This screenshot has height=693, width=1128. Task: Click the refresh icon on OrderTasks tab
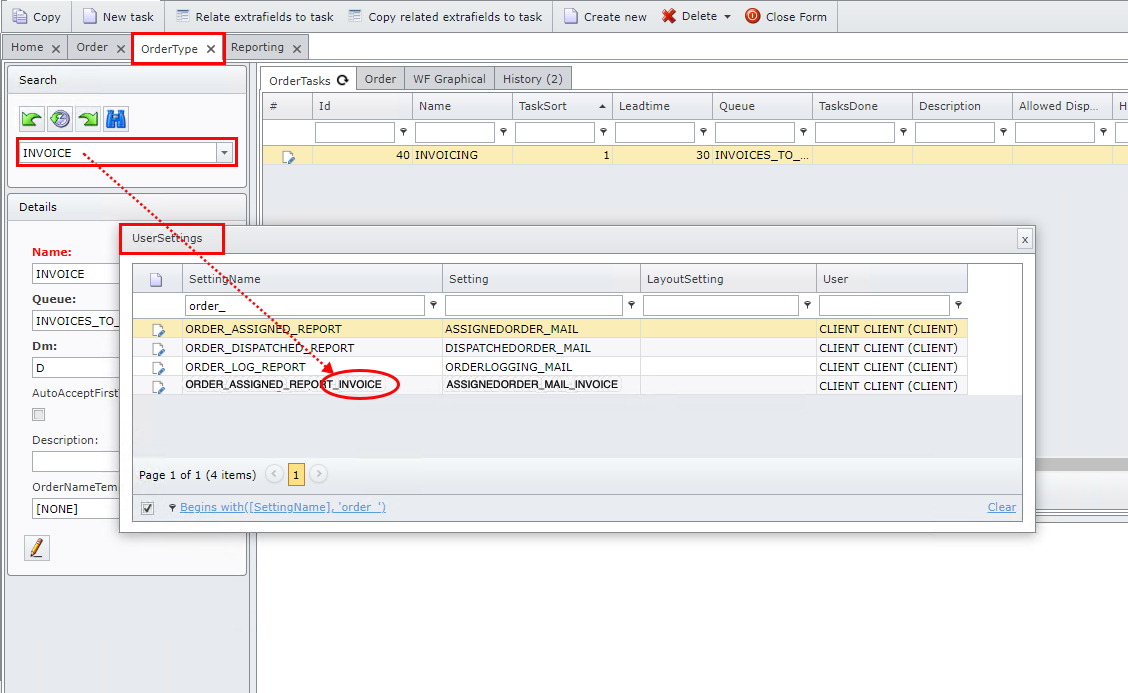[x=344, y=79]
